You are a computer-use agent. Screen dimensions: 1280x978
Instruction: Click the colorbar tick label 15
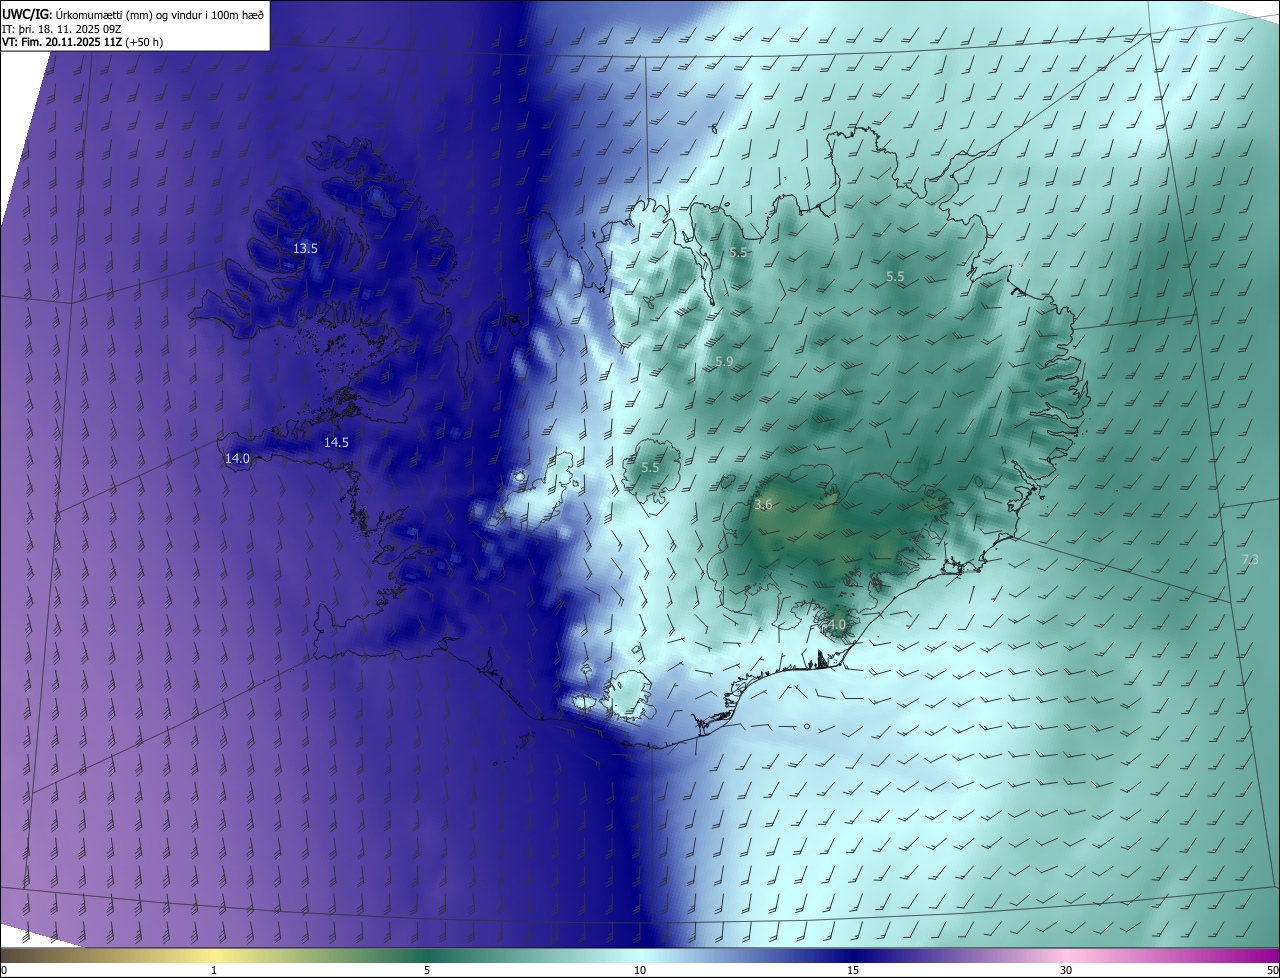[x=853, y=970]
